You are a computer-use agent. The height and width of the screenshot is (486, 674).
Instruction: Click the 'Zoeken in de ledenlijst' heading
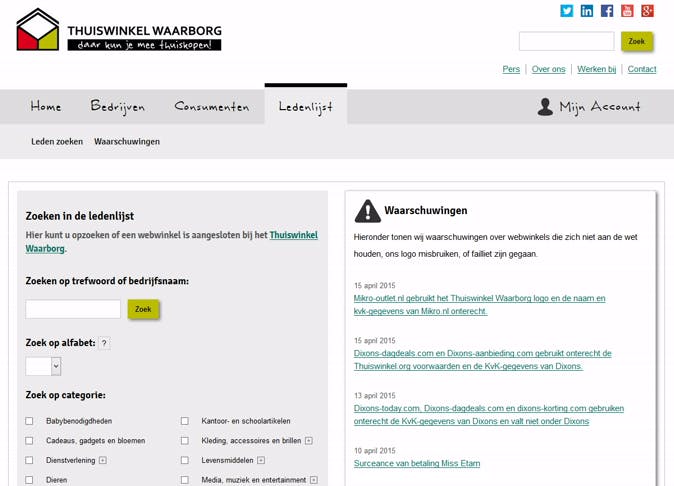click(80, 216)
